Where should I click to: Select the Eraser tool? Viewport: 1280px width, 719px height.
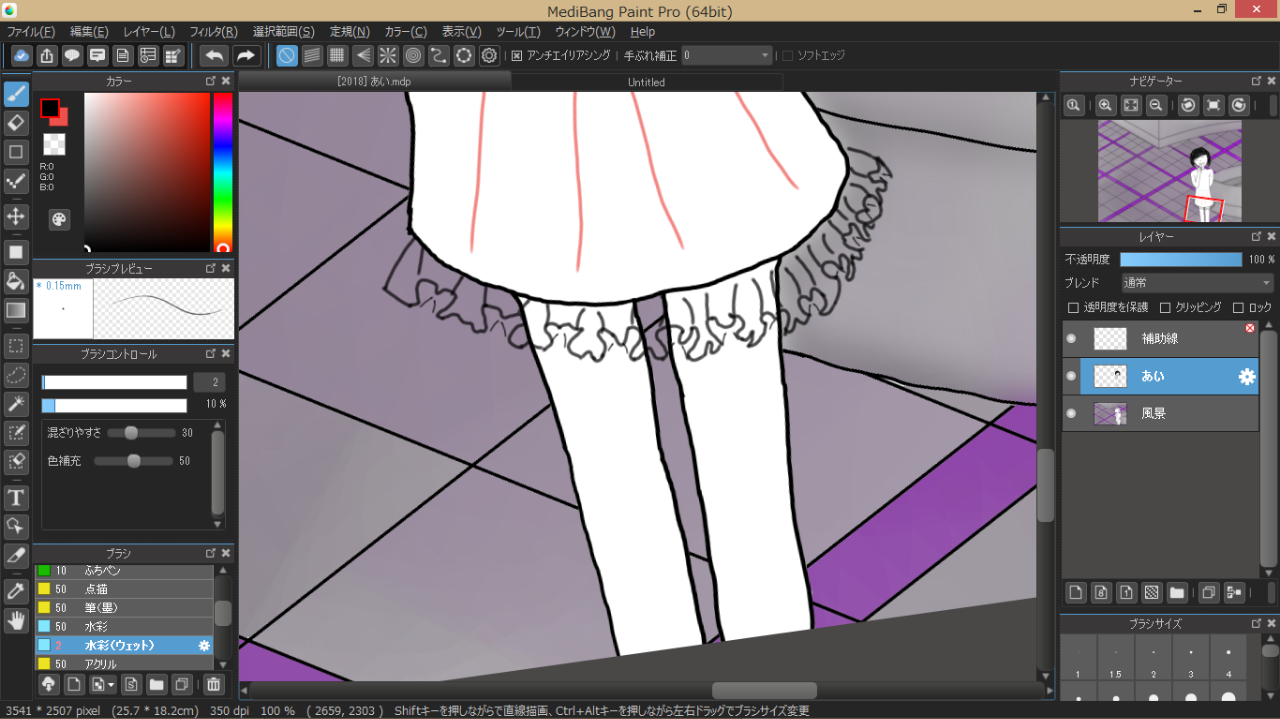click(16, 123)
